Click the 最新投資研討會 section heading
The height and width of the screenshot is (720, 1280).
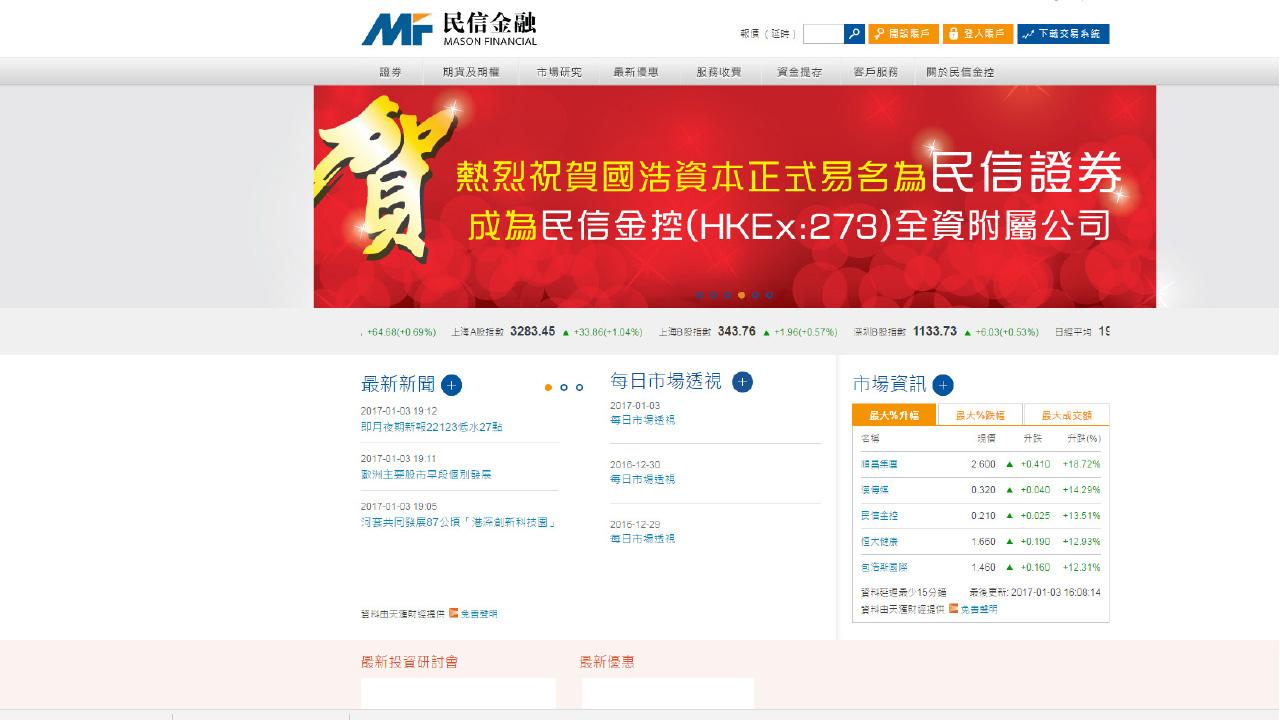tap(410, 662)
